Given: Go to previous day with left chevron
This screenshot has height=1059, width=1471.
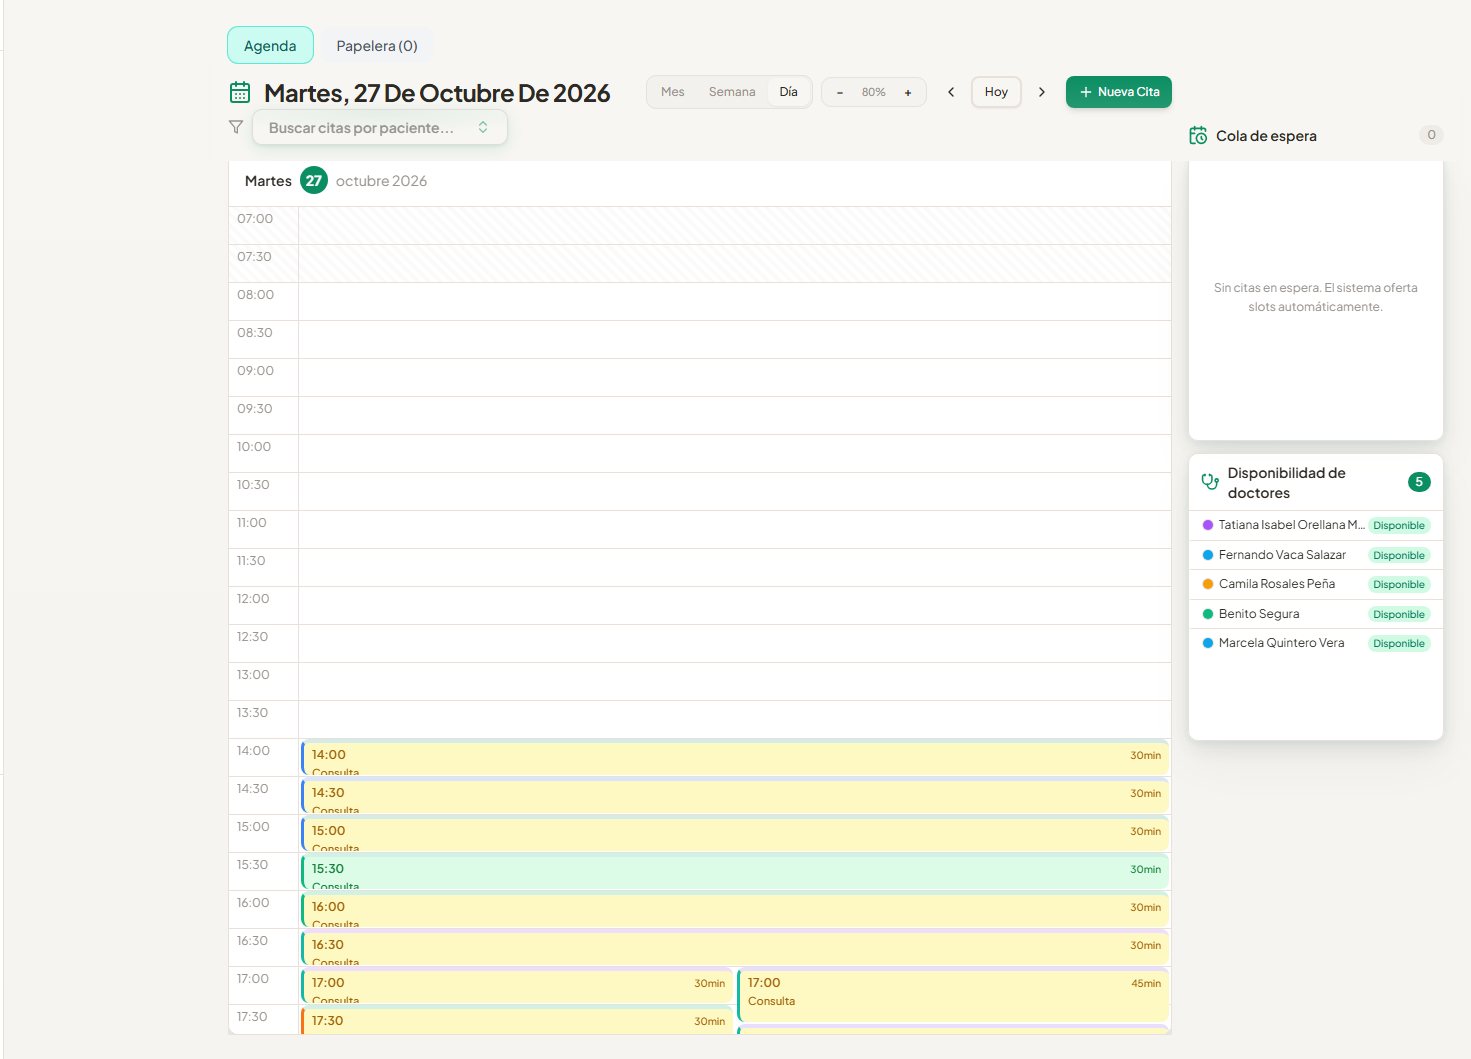Looking at the screenshot, I should [x=951, y=92].
